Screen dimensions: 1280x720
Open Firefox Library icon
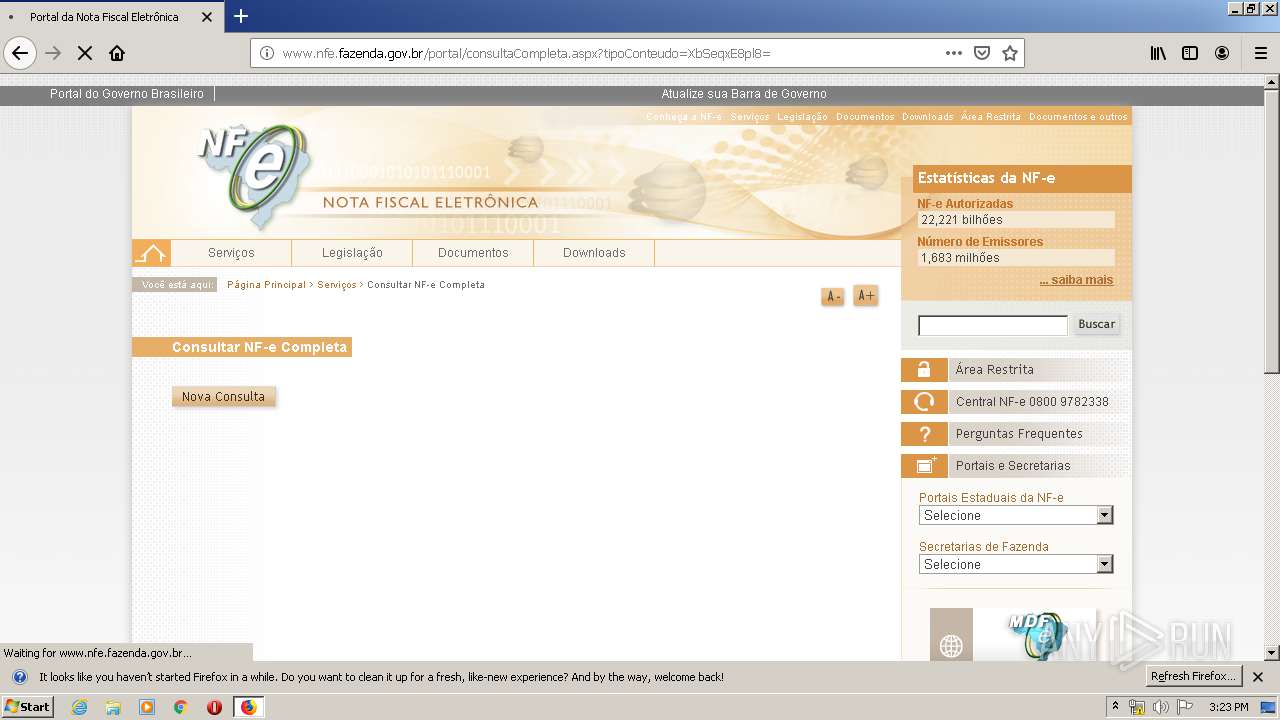click(x=1158, y=53)
